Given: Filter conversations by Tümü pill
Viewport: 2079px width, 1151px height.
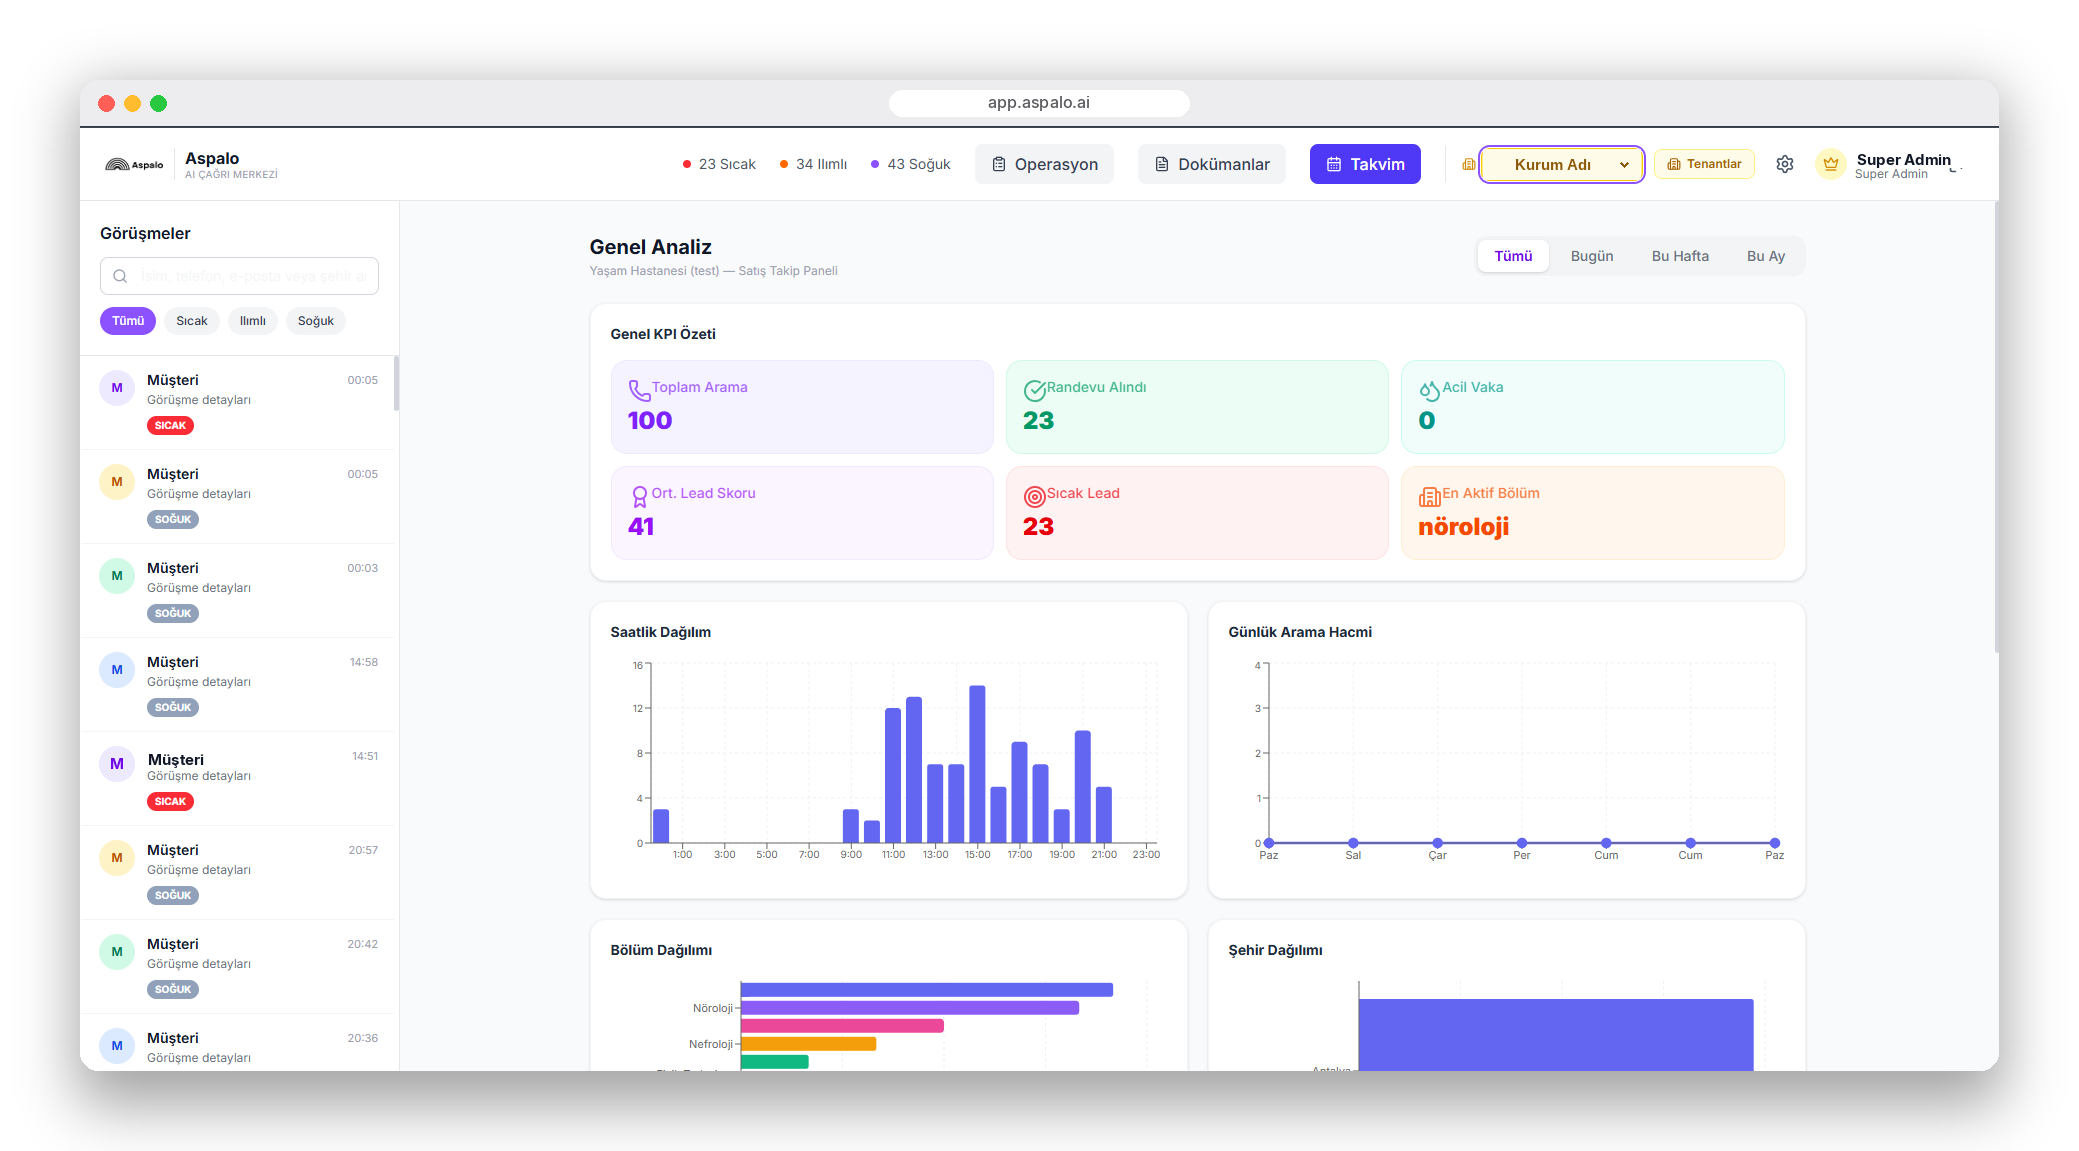Looking at the screenshot, I should click(128, 321).
